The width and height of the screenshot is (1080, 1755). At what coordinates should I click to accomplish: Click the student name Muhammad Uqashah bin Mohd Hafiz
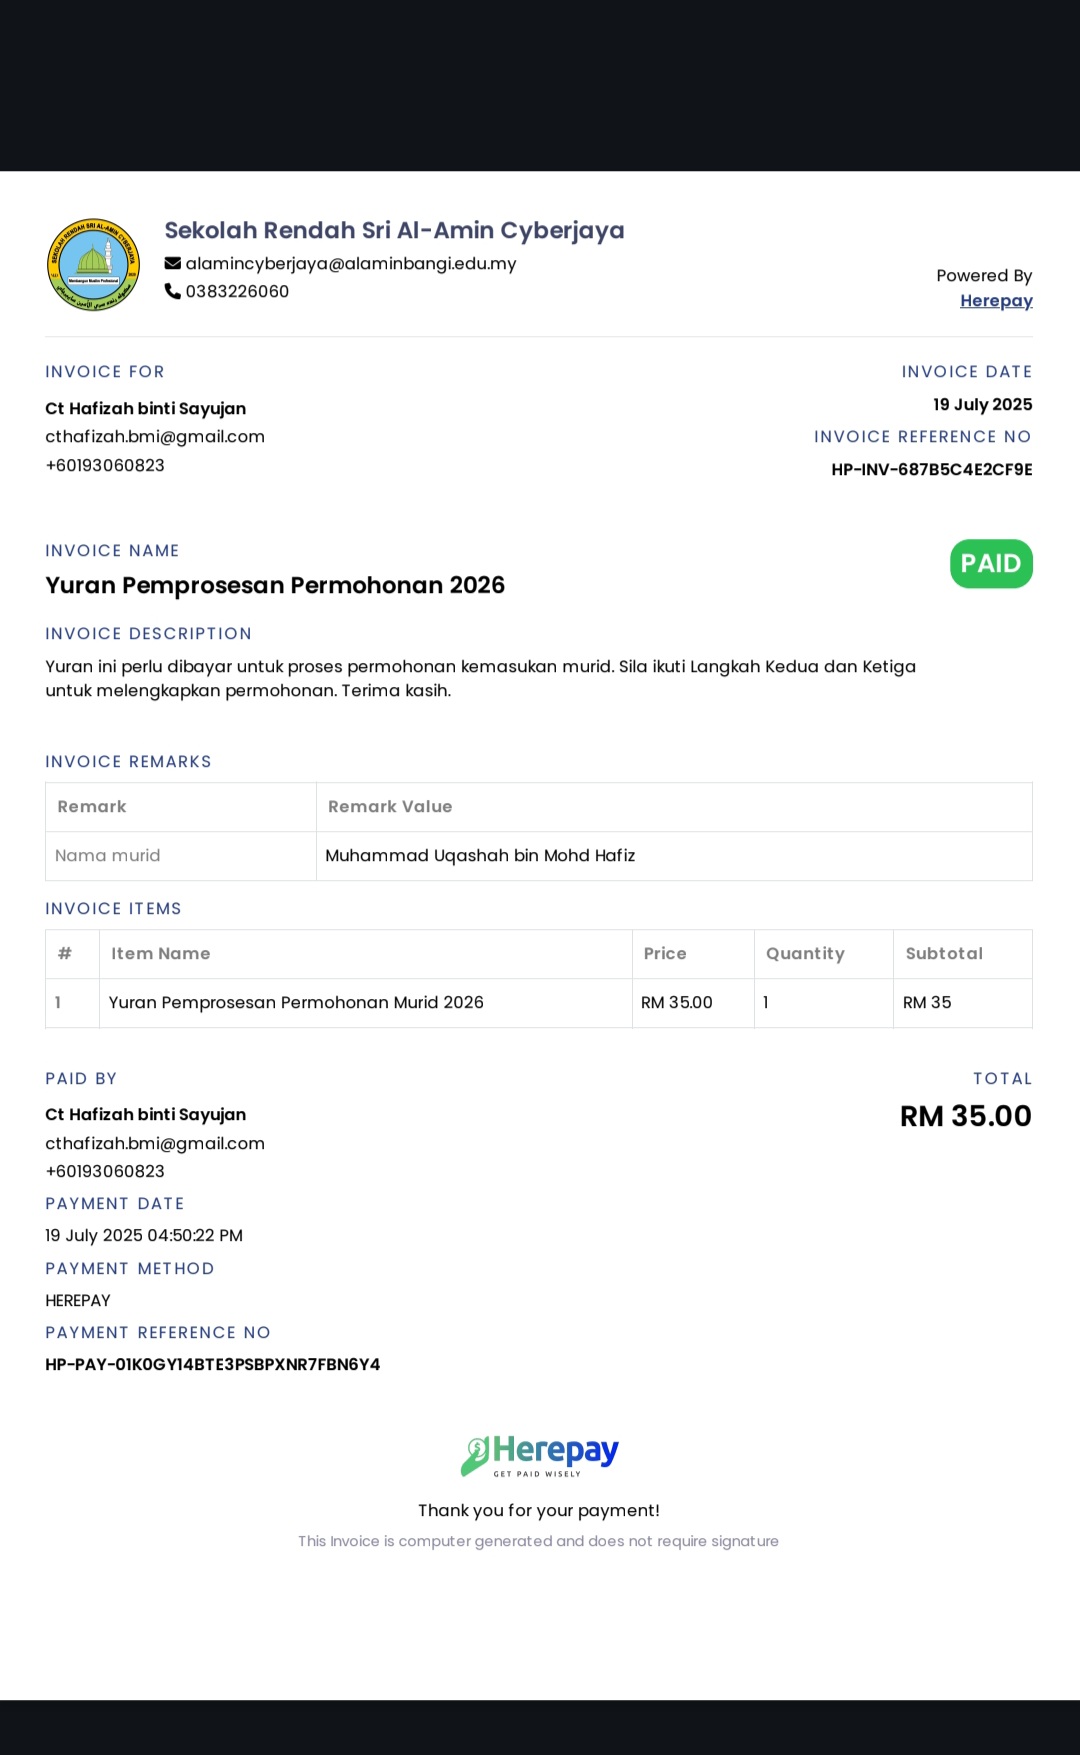480,856
